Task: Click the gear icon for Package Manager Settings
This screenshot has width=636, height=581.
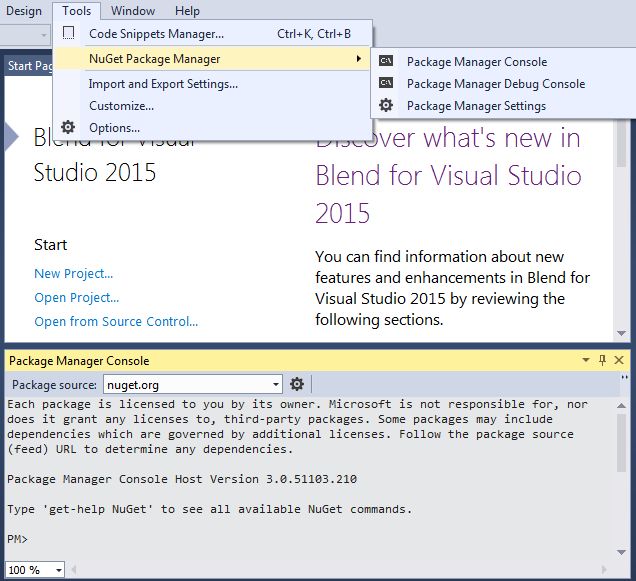Action: pyautogui.click(x=386, y=105)
